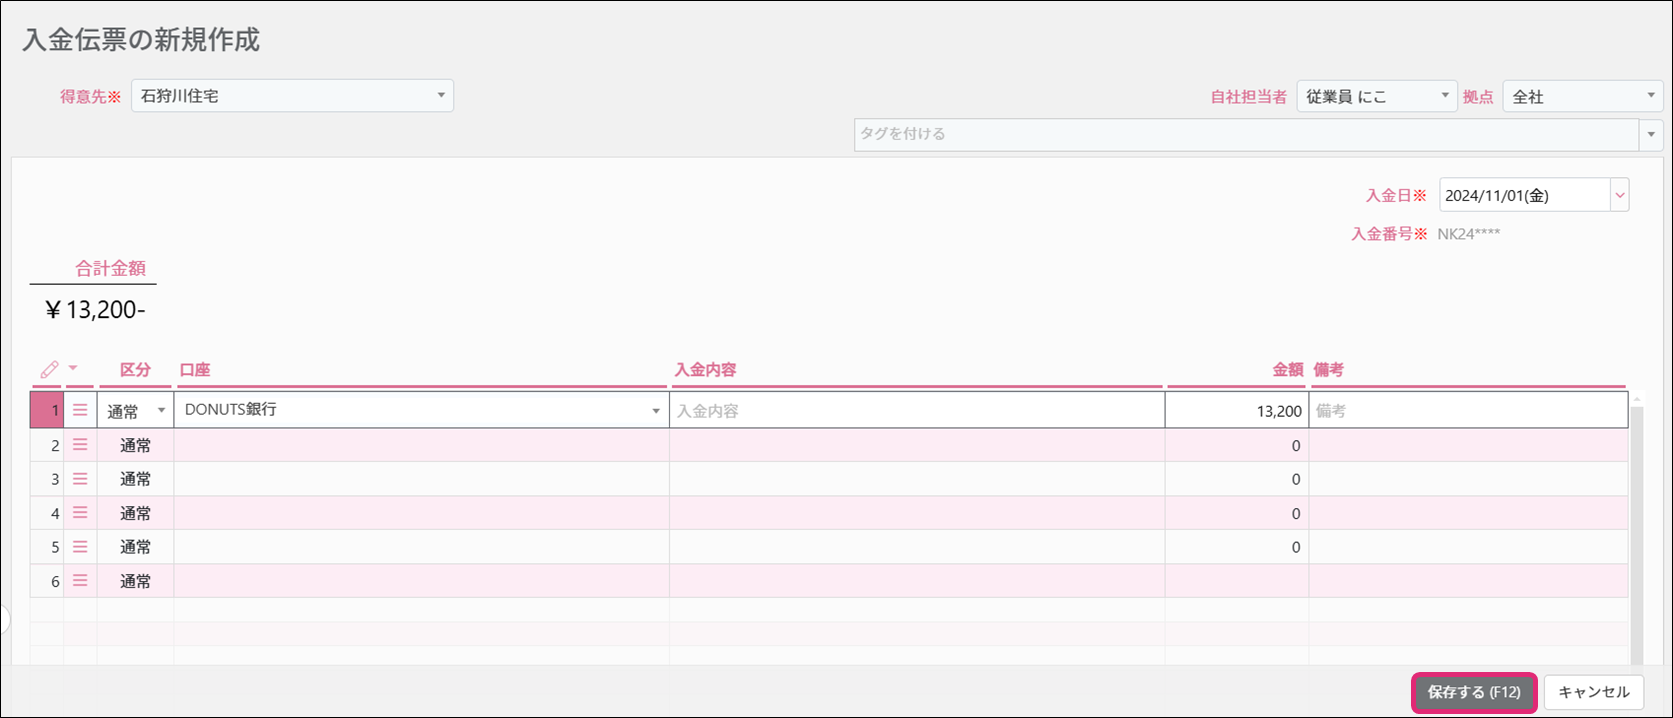Screen dimensions: 1673x718
Task: Open row 1 口座 dropdown DONUTS銀行
Action: pos(421,411)
